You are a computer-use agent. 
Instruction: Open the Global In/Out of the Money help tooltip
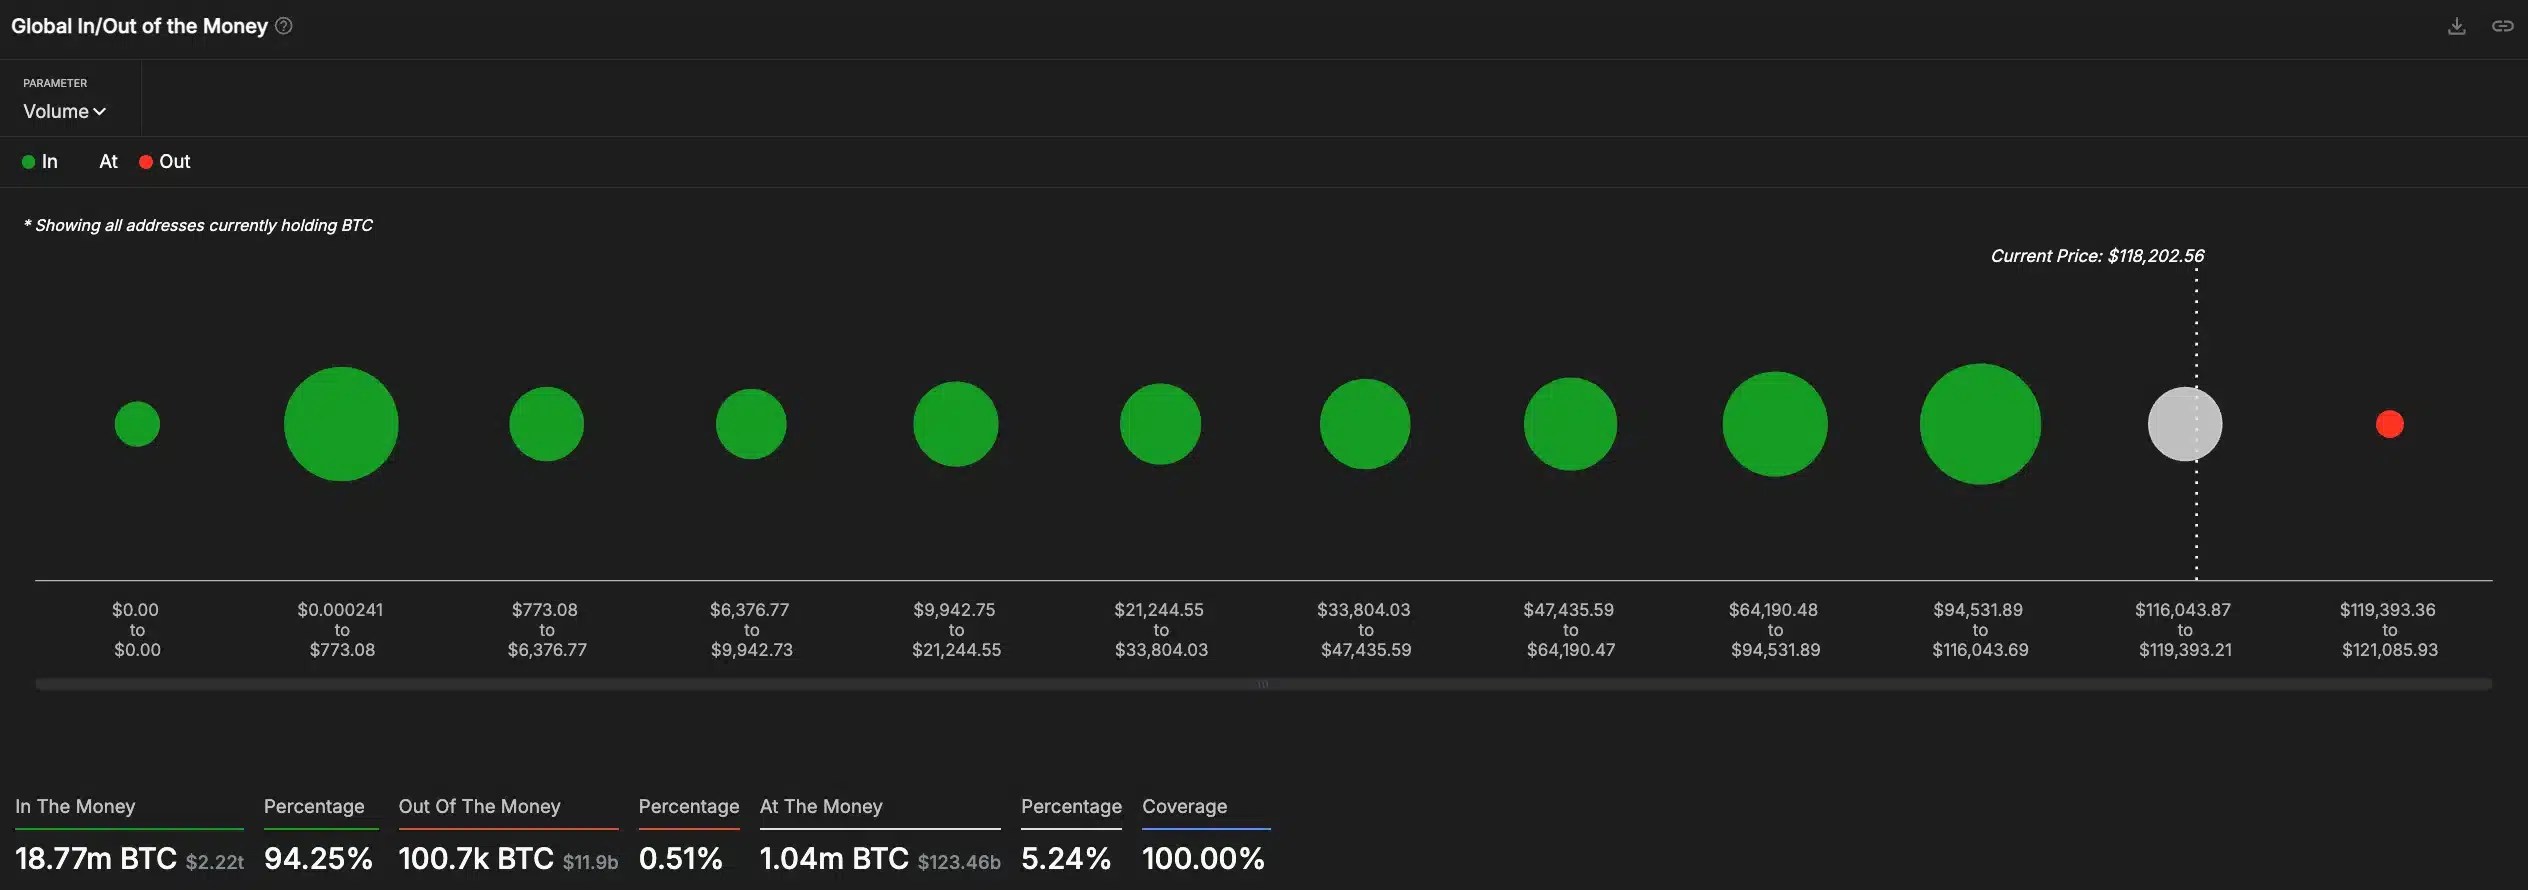coord(284,26)
